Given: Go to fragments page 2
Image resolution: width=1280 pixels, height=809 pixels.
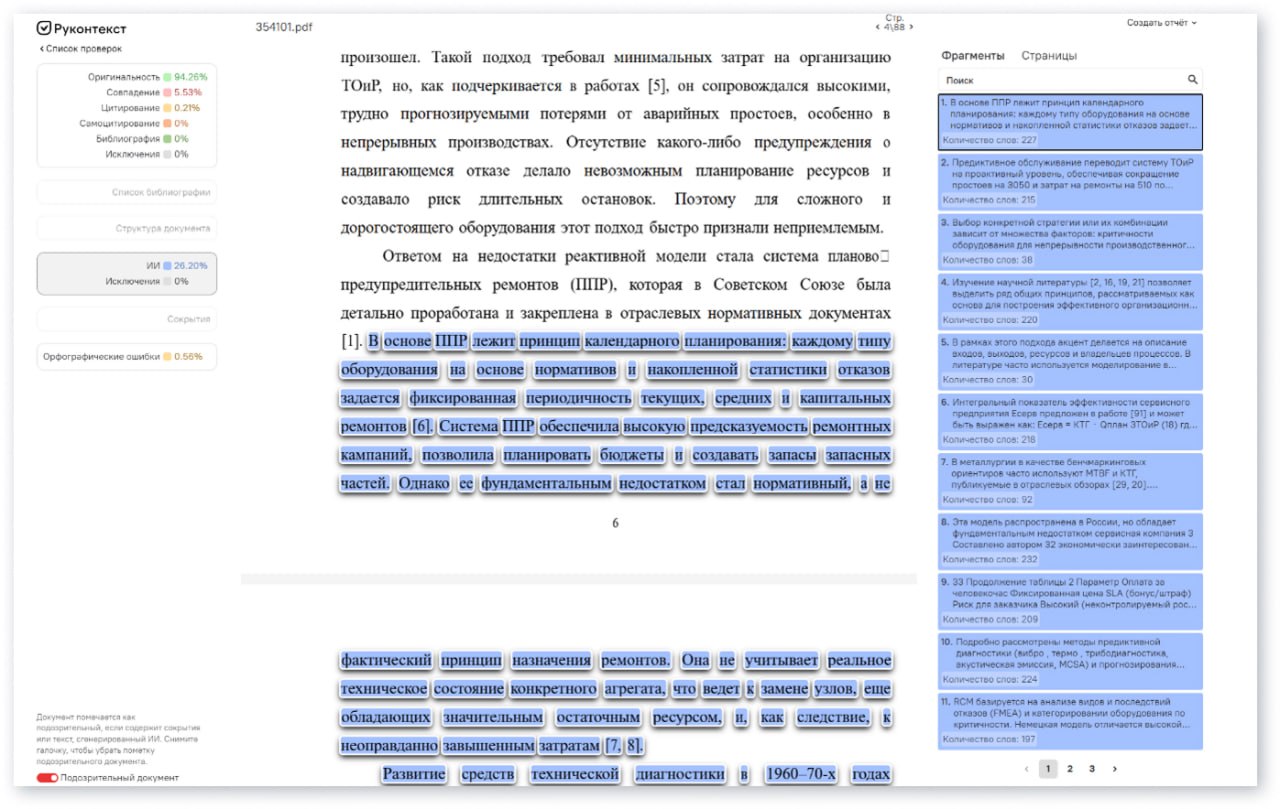Looking at the screenshot, I should coord(1070,769).
